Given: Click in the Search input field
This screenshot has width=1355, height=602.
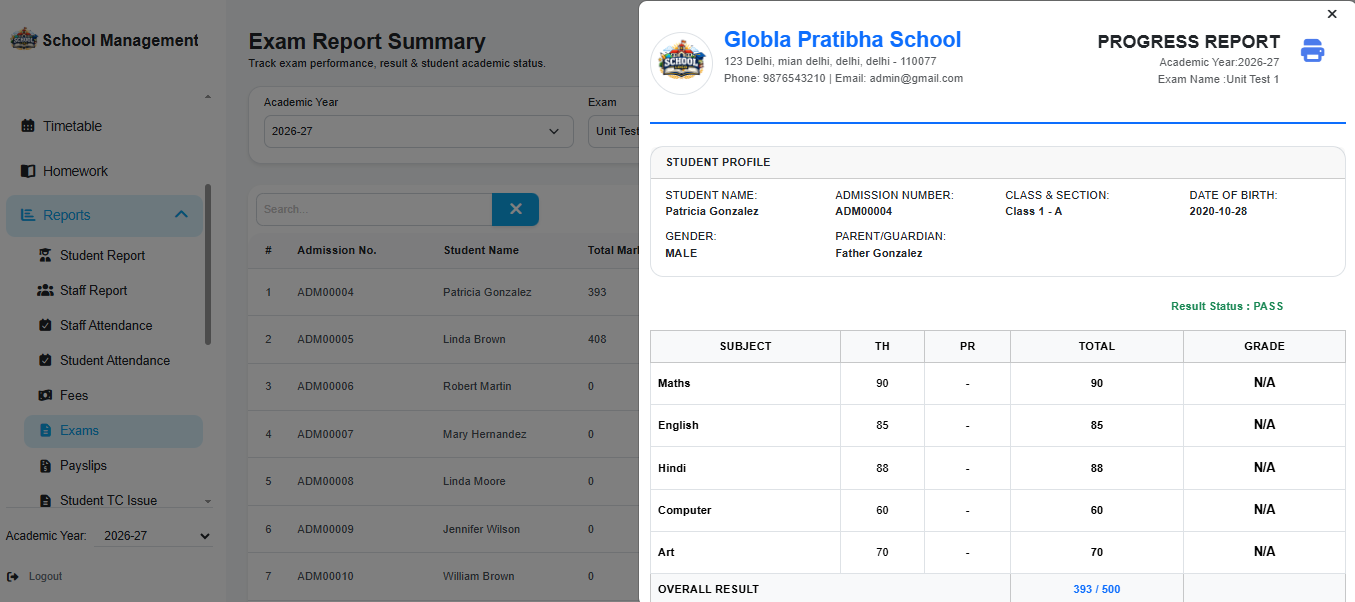Looking at the screenshot, I should point(374,209).
